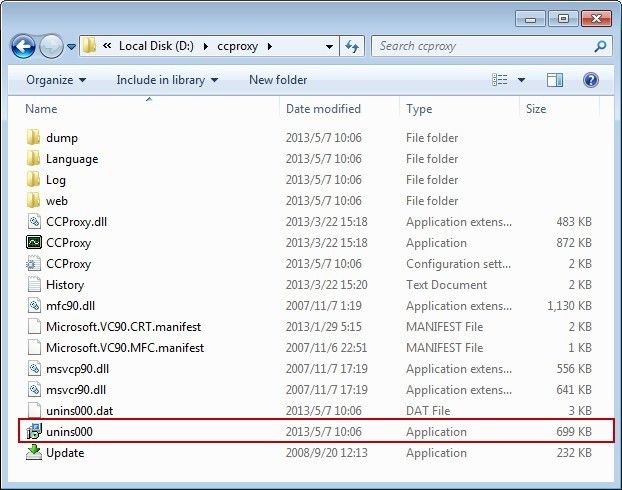Click the Text Document type of History
The height and width of the screenshot is (490, 622).
coord(446,285)
